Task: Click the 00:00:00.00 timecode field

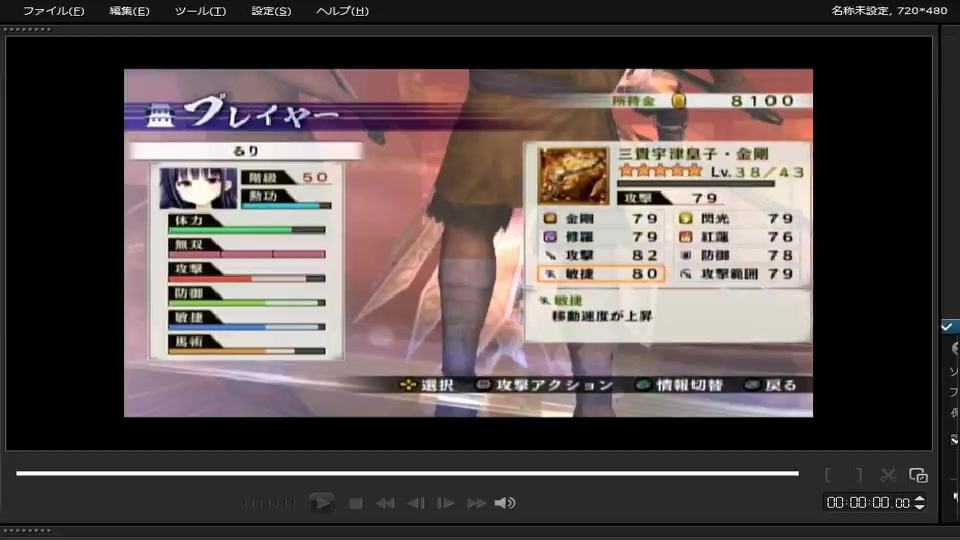Action: click(868, 503)
